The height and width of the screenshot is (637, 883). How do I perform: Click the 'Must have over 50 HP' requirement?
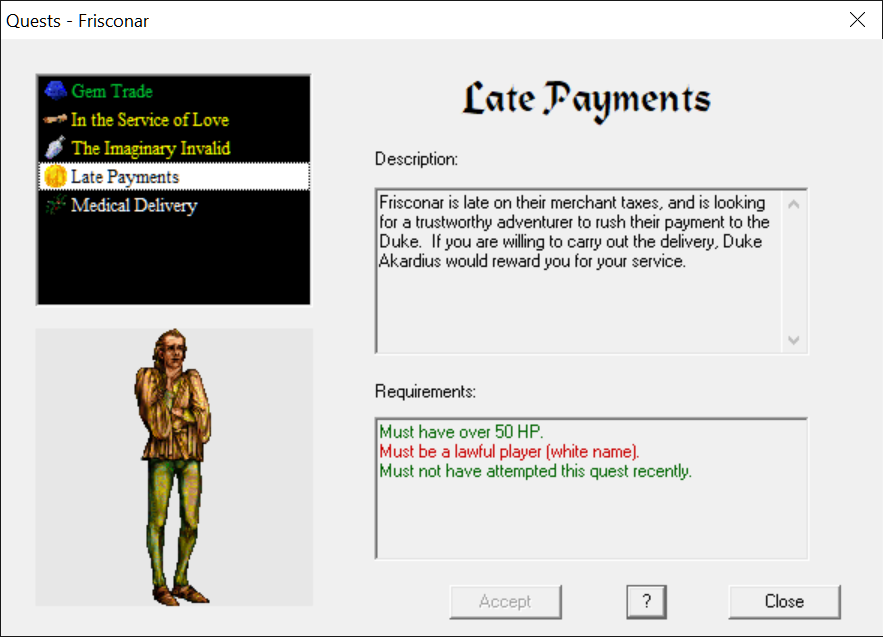[461, 433]
